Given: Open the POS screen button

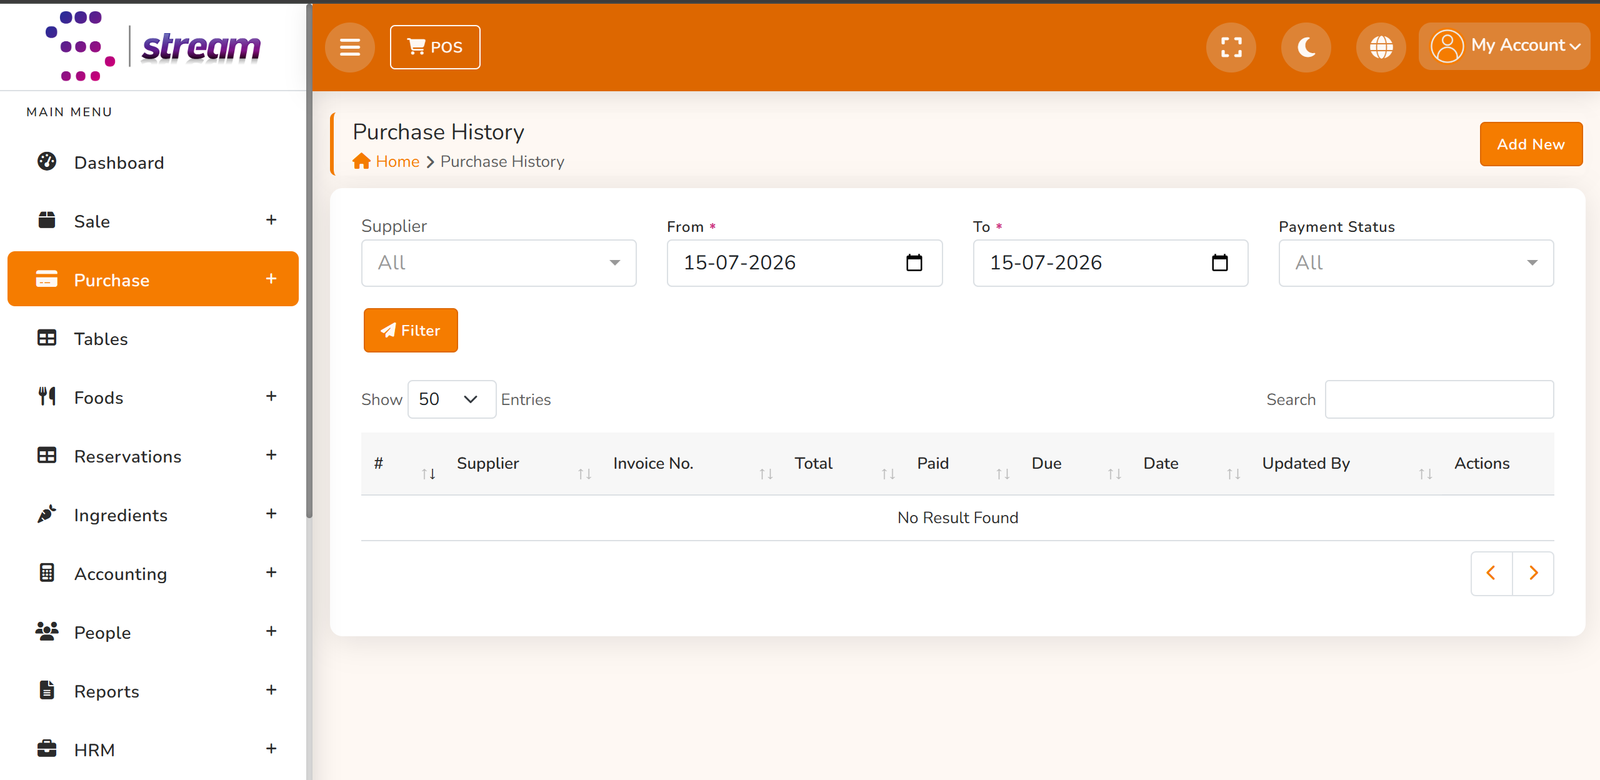Looking at the screenshot, I should coord(435,47).
